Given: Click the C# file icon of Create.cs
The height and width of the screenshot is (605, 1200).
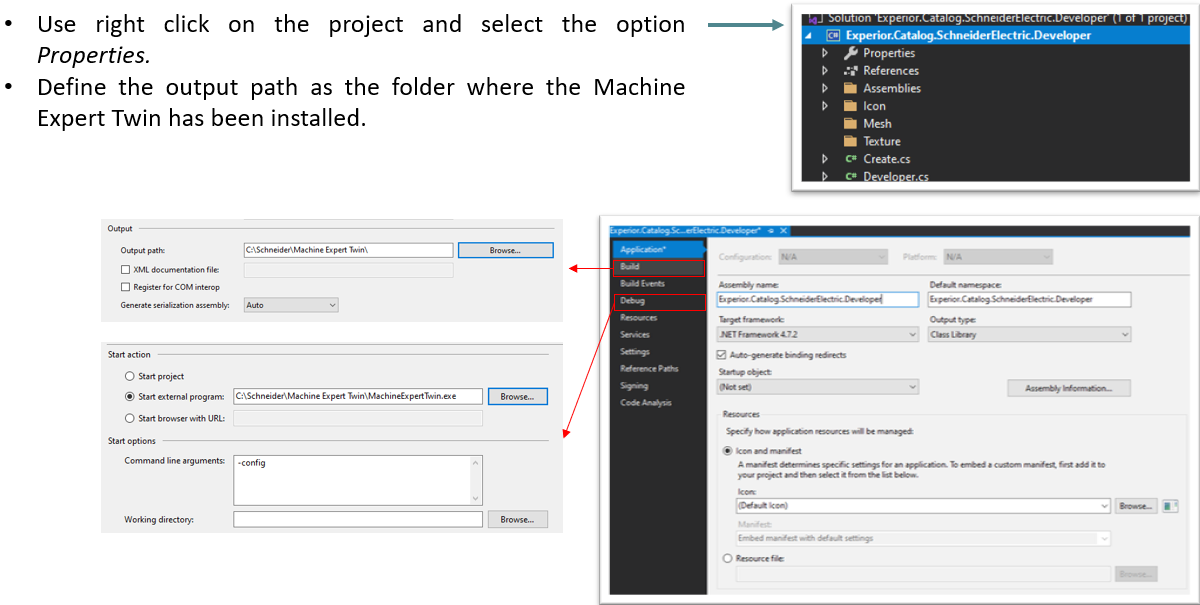Looking at the screenshot, I should click(x=851, y=159).
